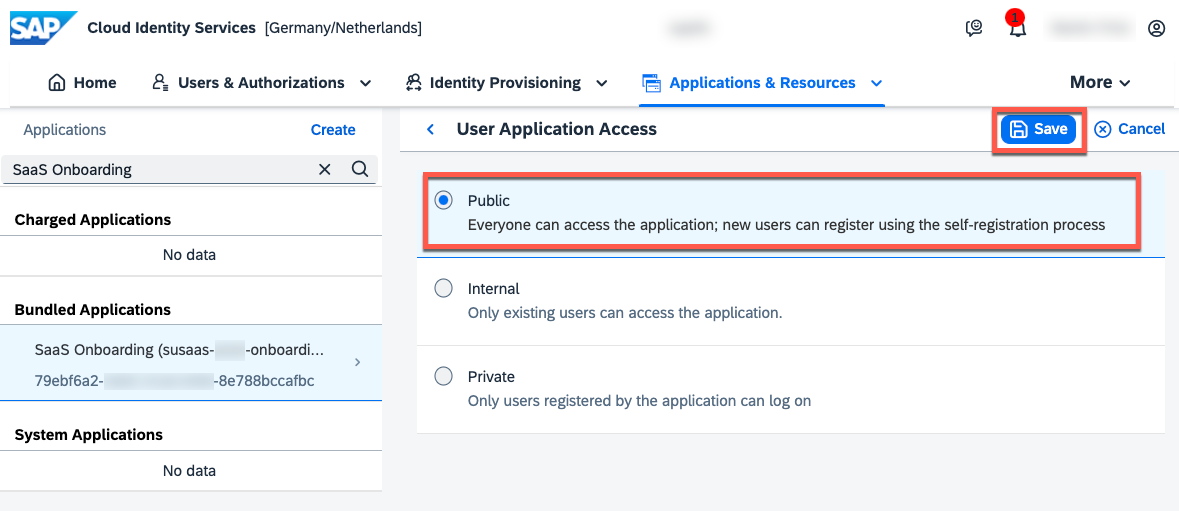The image size is (1179, 511).
Task: Click the circled X Cancel icon
Action: pos(1102,129)
